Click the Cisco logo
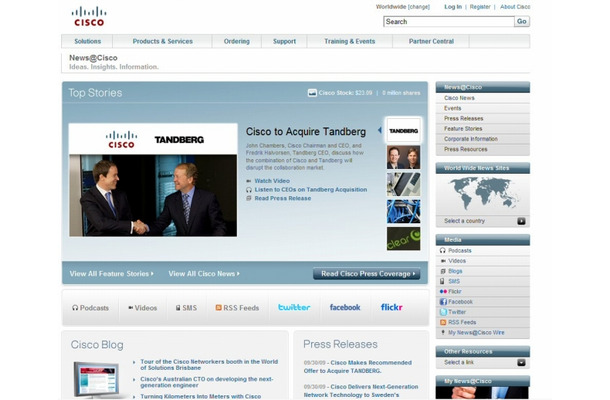The width and height of the screenshot is (610, 400). [x=89, y=17]
